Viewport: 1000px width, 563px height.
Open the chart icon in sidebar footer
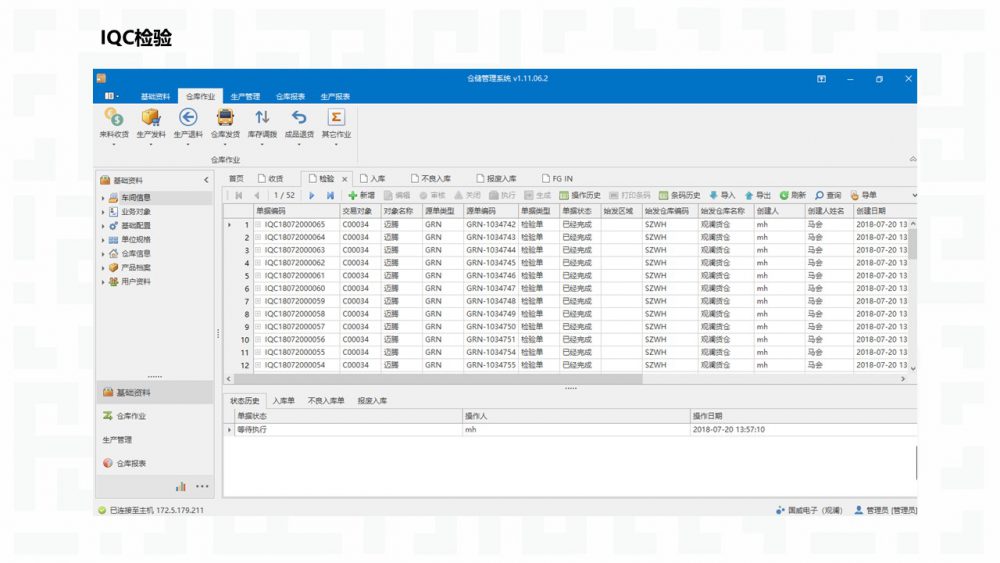[181, 486]
